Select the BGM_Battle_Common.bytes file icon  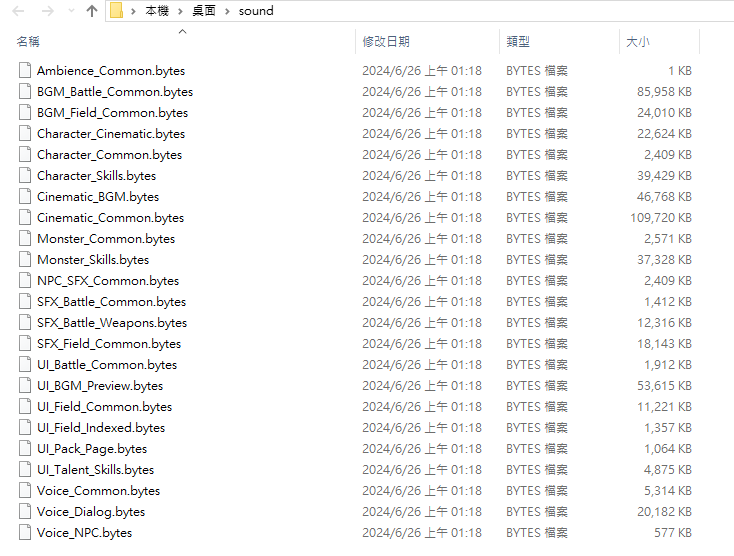click(25, 91)
